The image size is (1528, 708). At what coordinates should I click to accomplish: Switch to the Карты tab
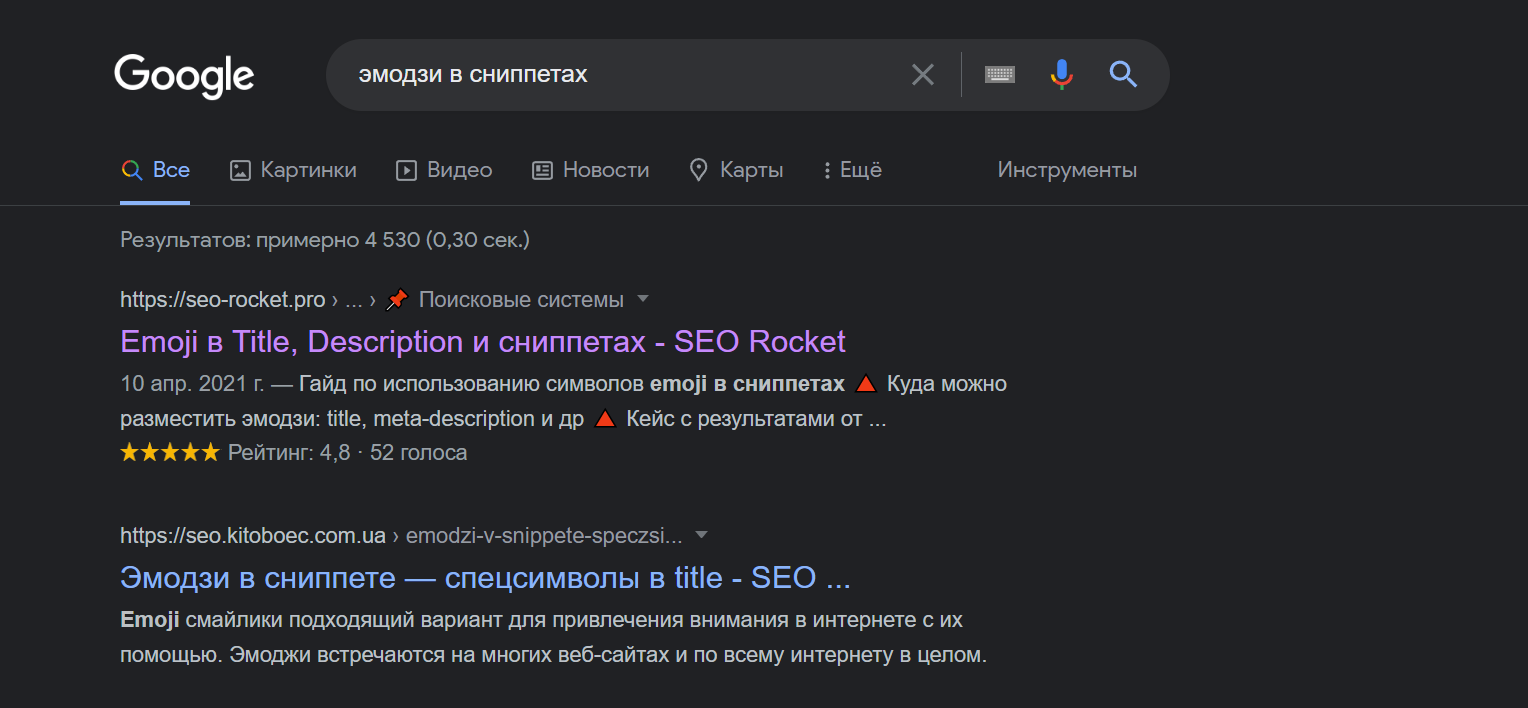pos(736,170)
